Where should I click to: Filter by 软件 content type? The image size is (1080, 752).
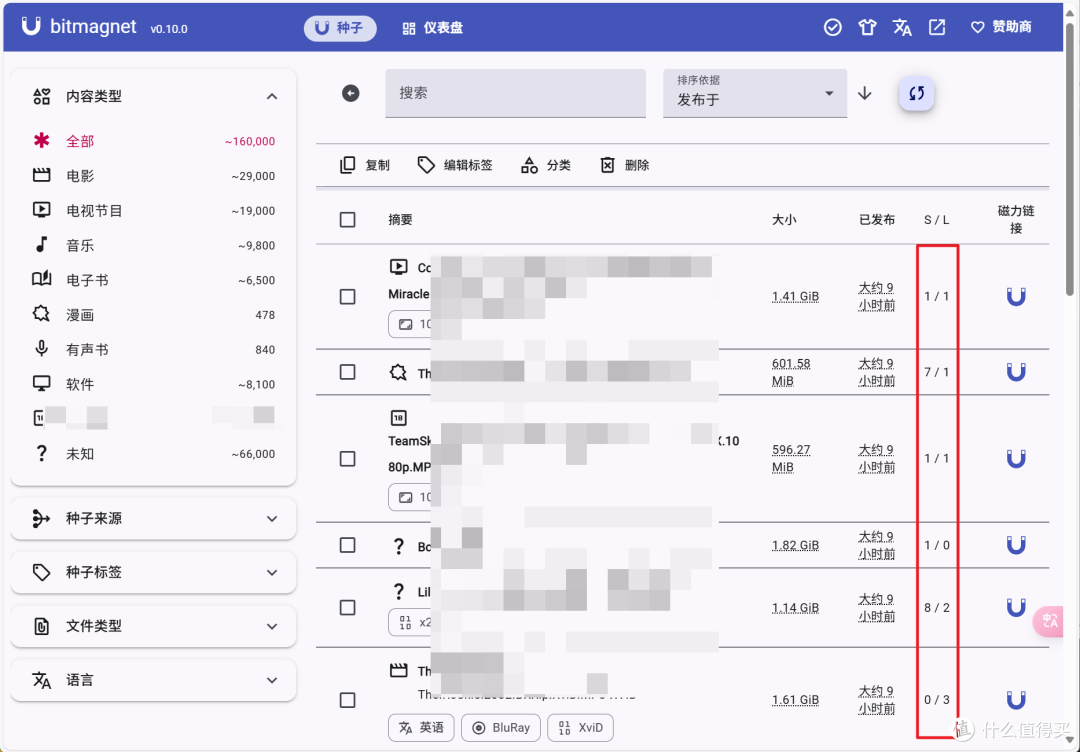[x=154, y=384]
